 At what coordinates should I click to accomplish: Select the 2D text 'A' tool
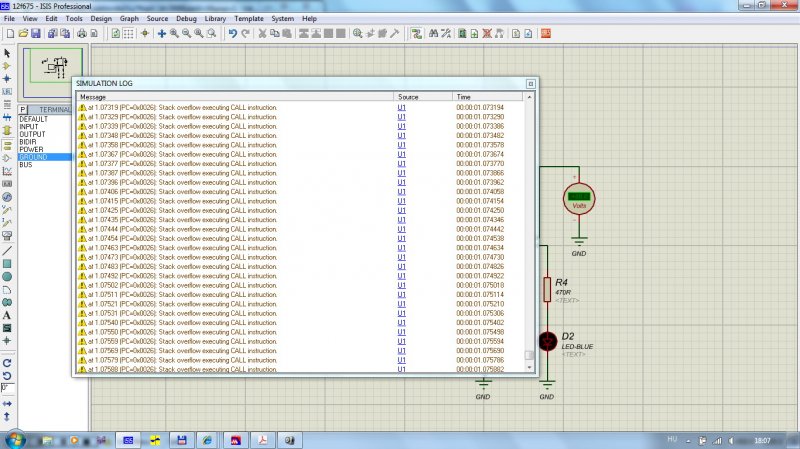coord(7,315)
